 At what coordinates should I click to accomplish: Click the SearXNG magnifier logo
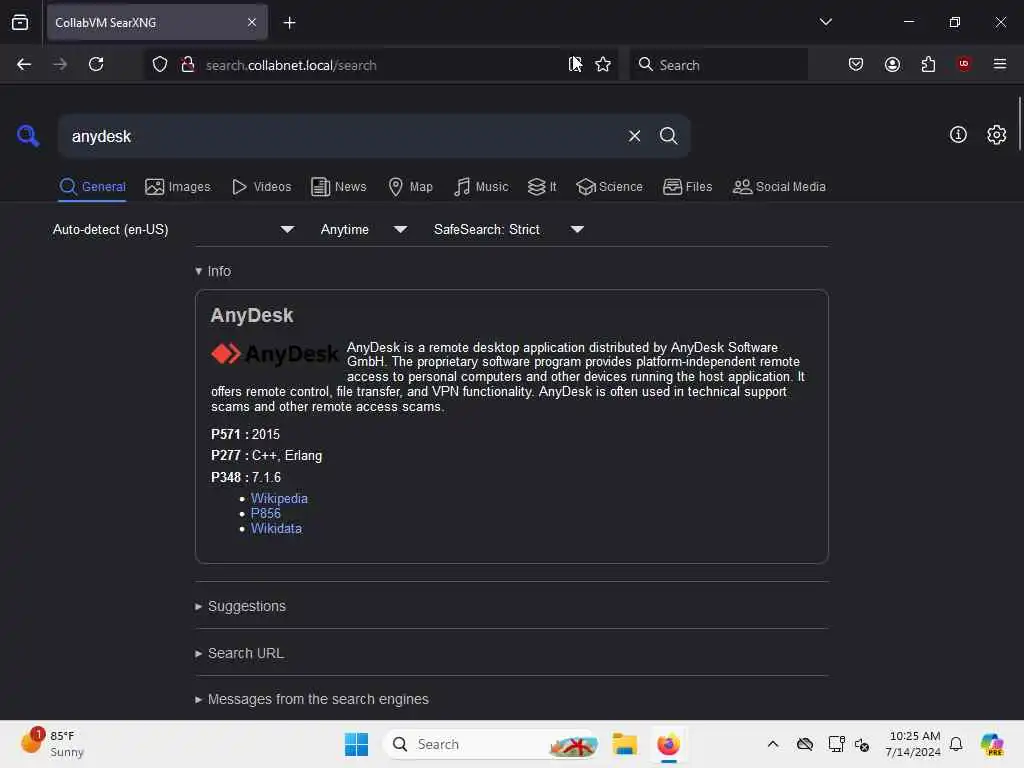(x=28, y=136)
